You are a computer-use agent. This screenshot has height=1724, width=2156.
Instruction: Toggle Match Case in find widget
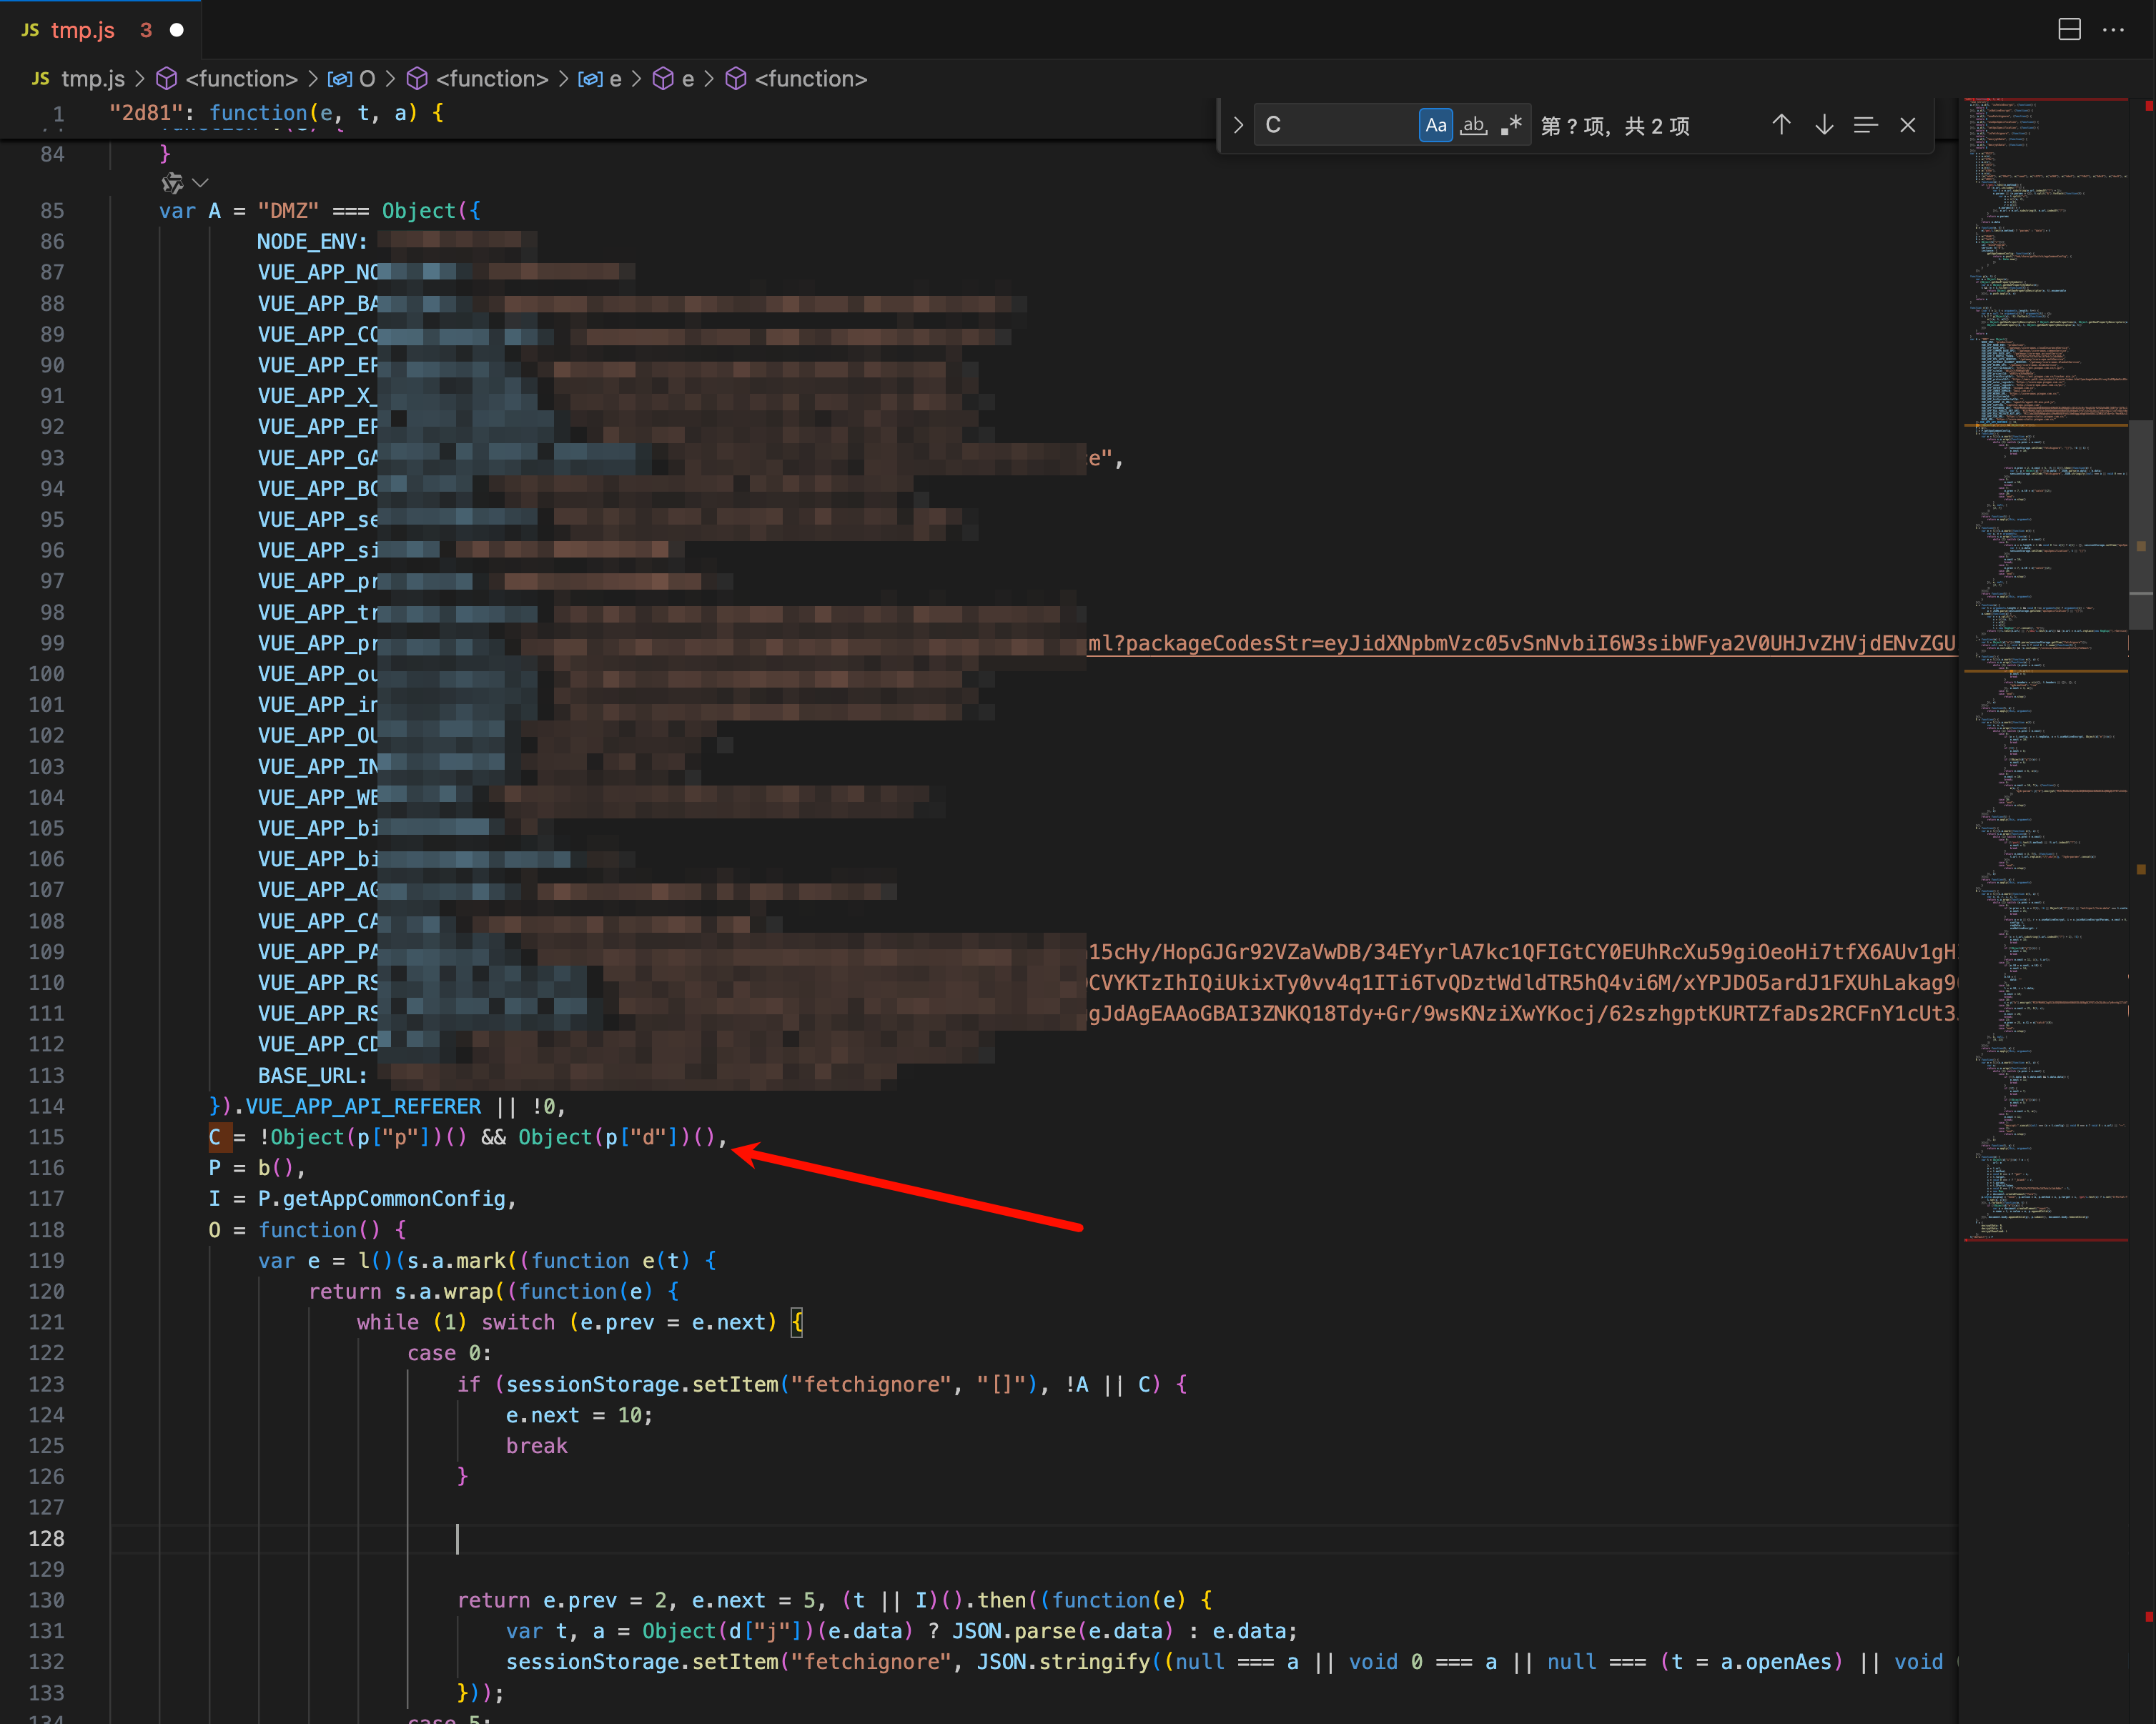[1435, 125]
